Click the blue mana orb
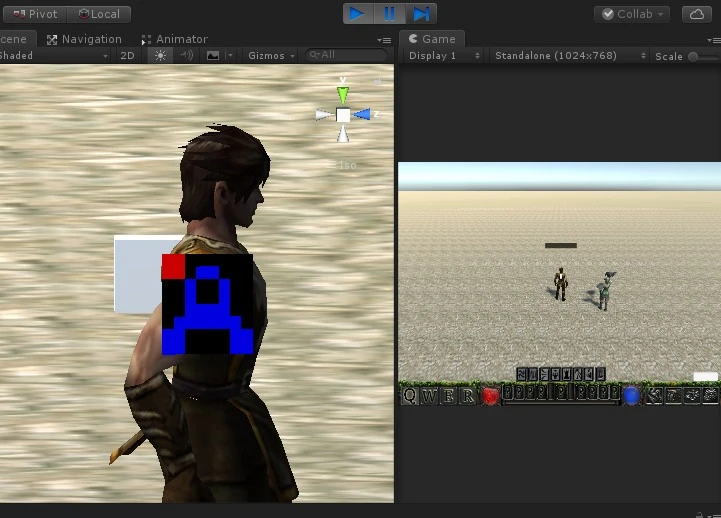Image resolution: width=721 pixels, height=518 pixels. [631, 396]
